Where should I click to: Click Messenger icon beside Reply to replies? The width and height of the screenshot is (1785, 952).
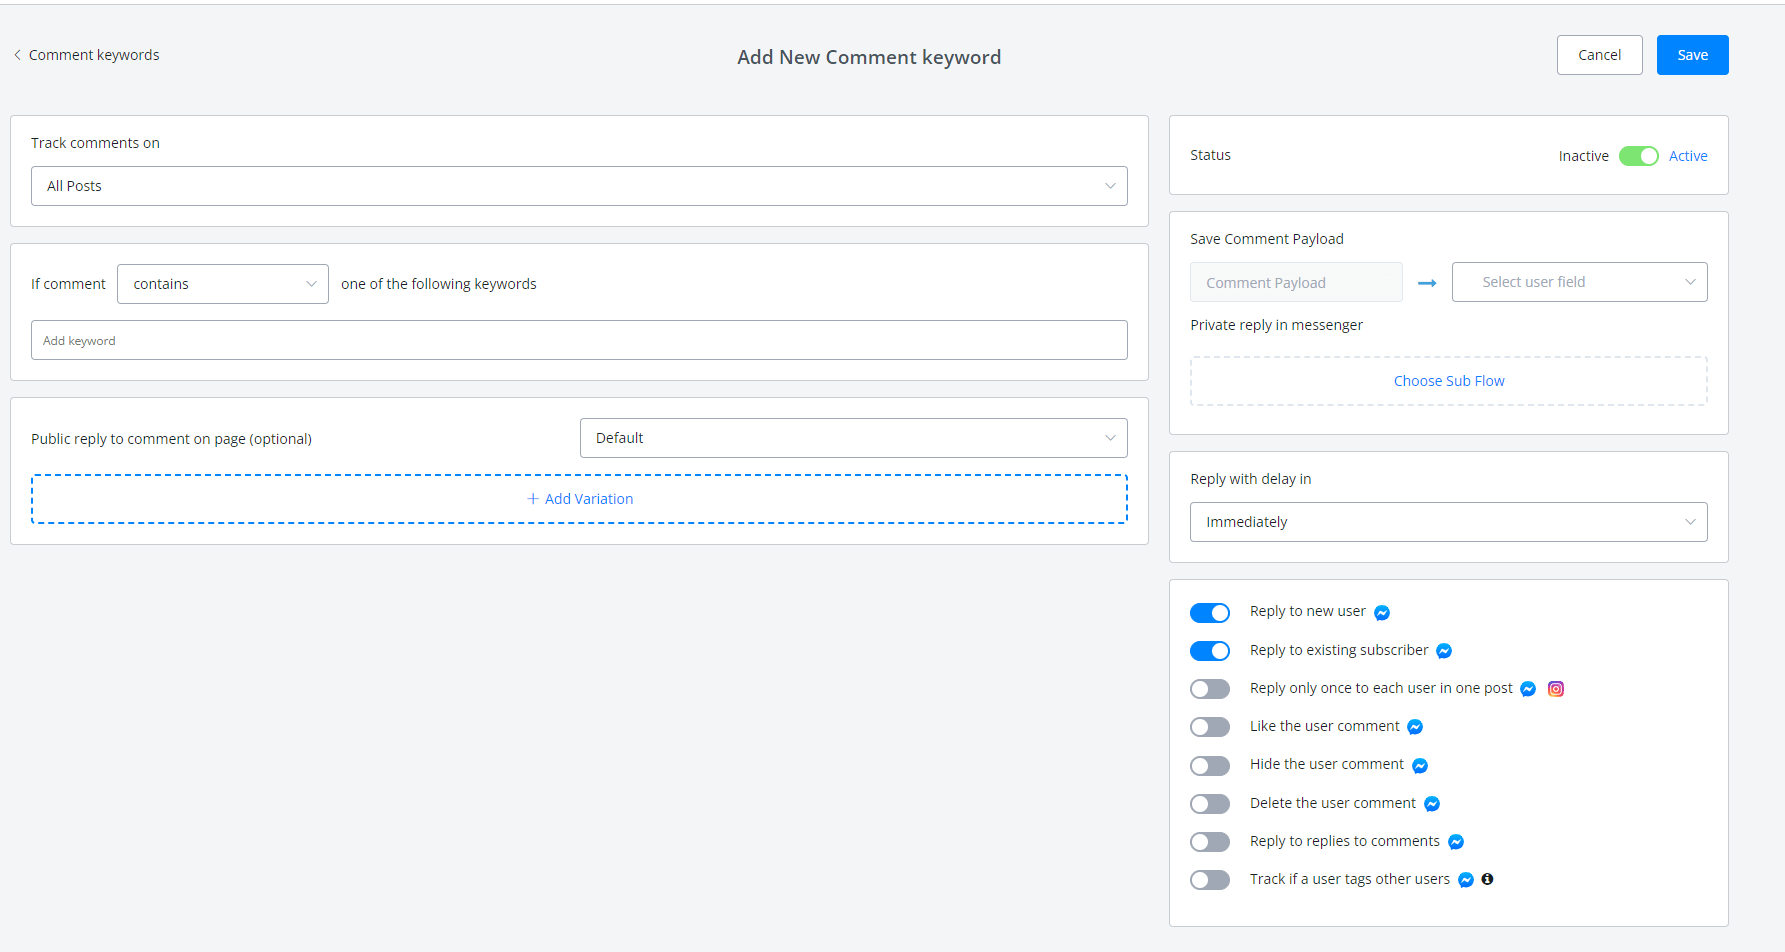coord(1456,842)
